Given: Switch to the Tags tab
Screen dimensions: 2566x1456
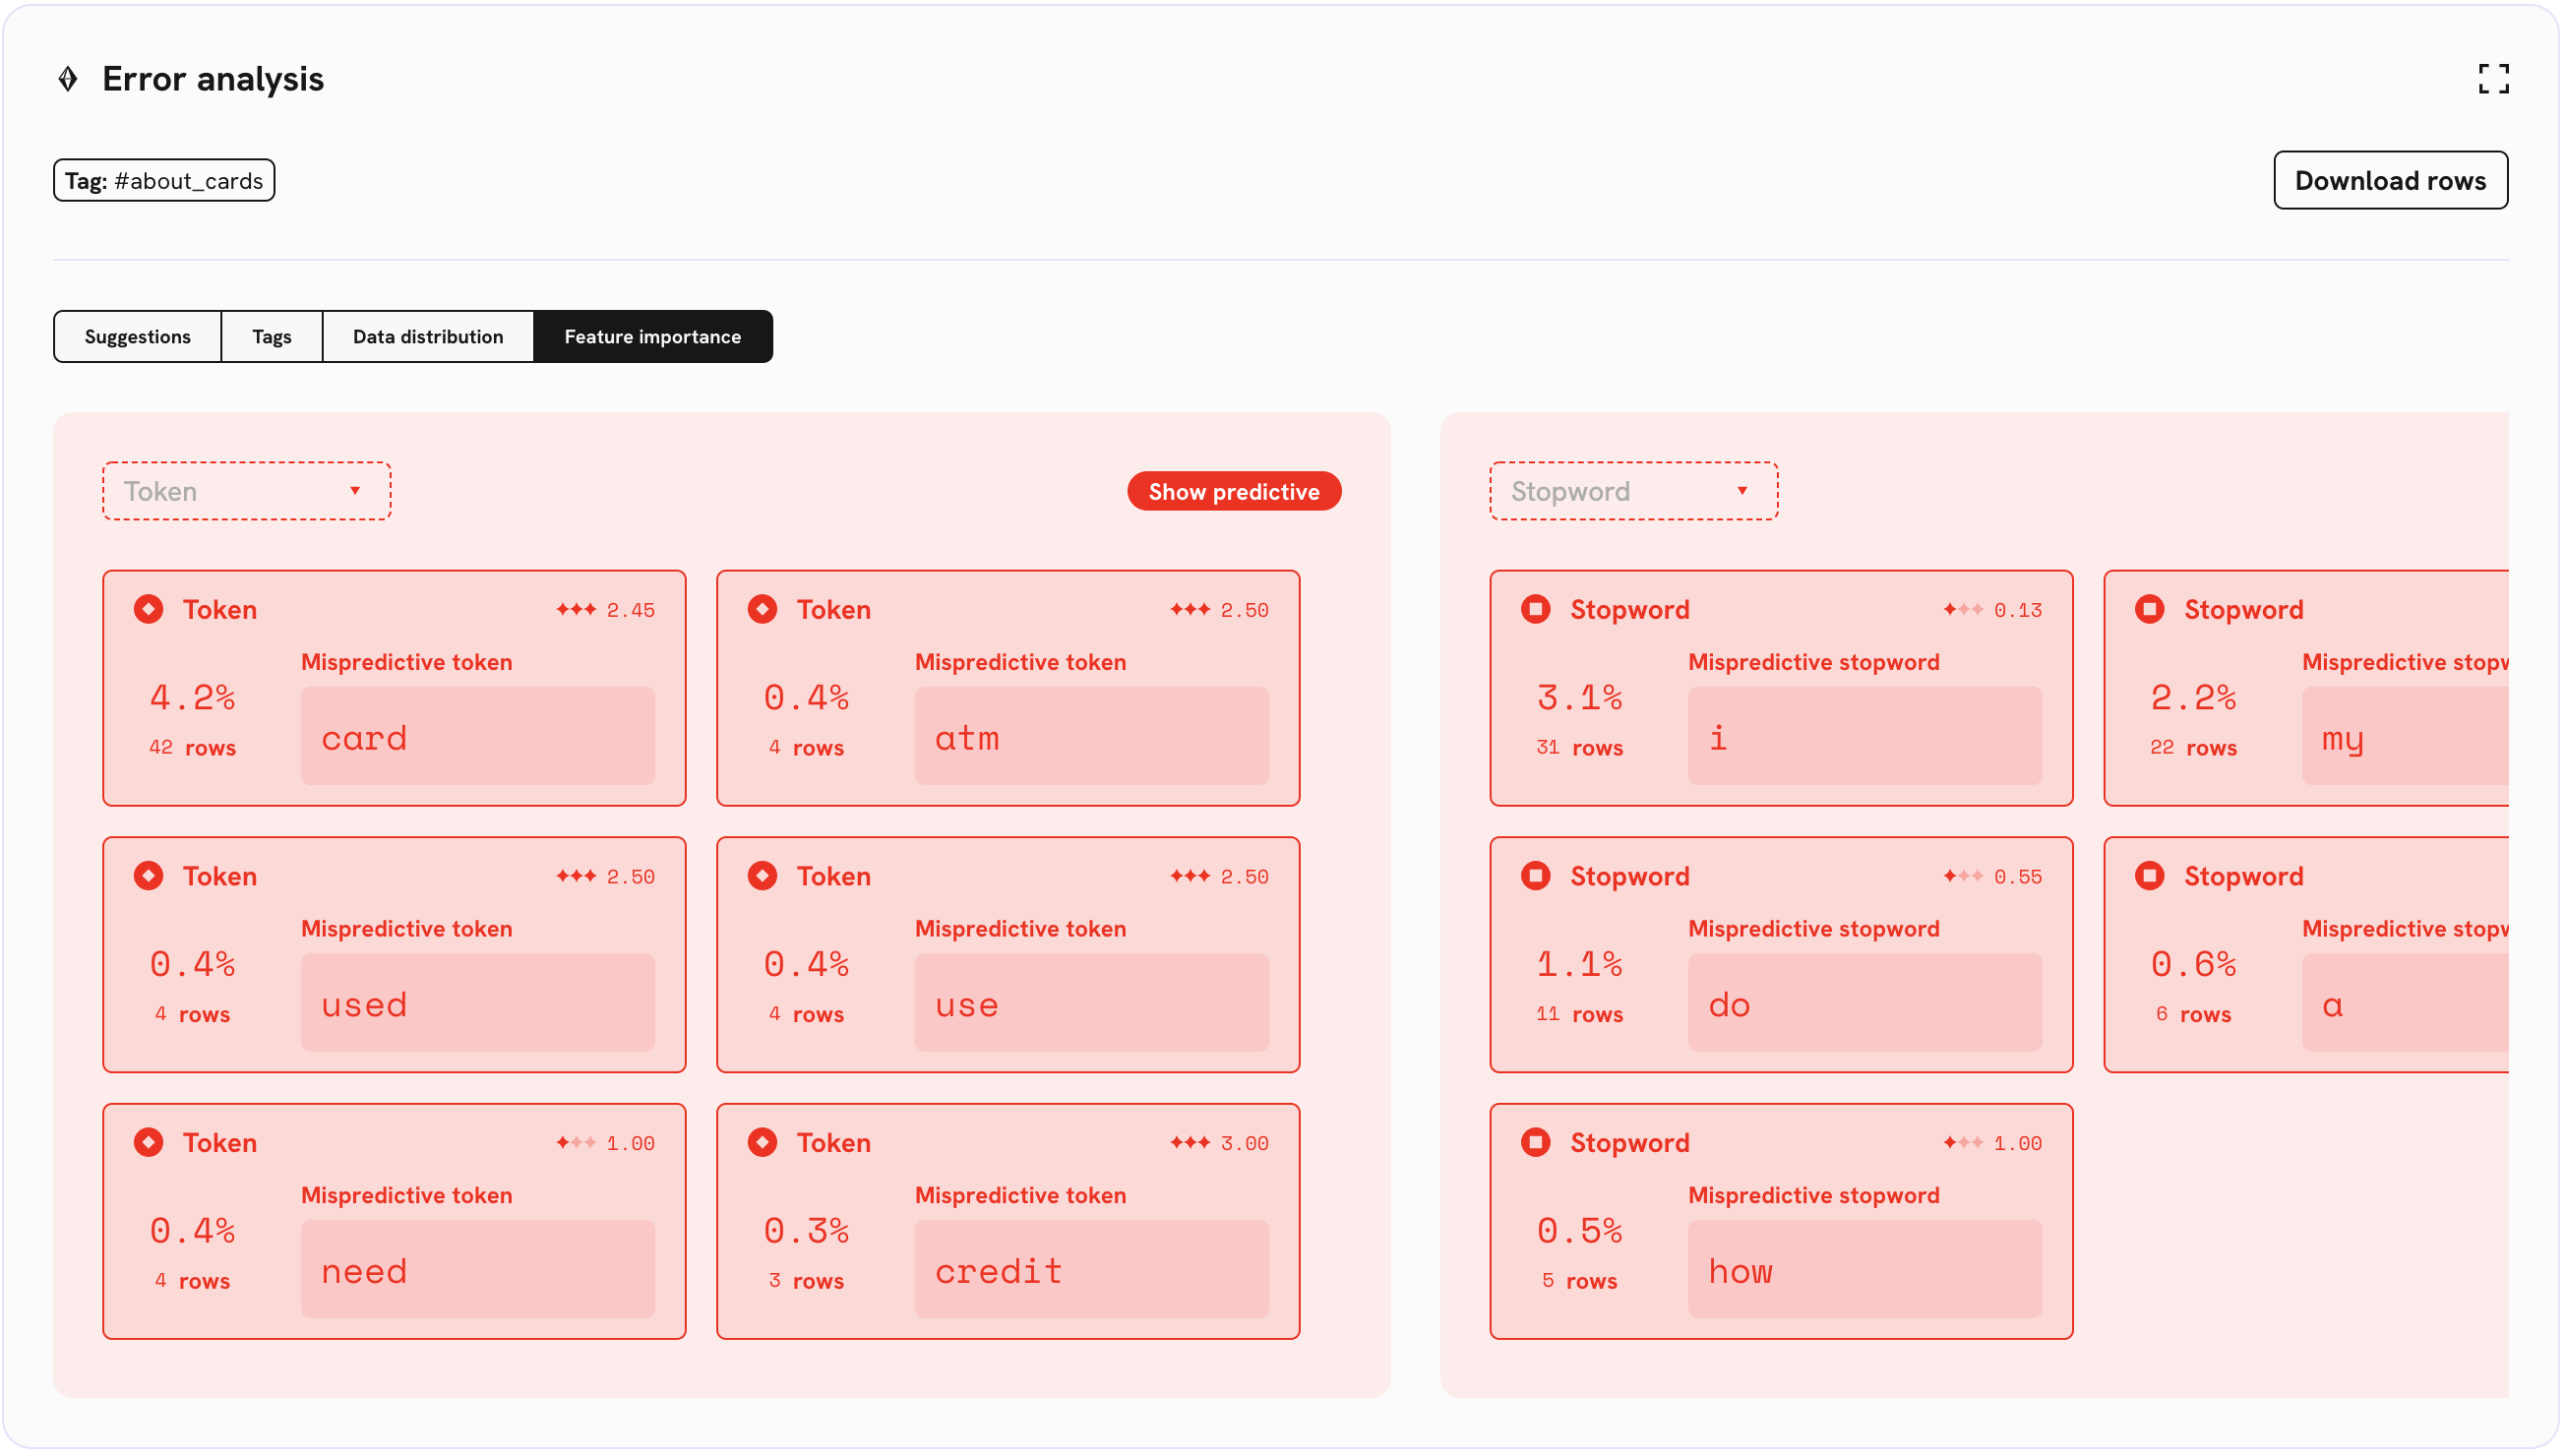Looking at the screenshot, I should tap(272, 337).
